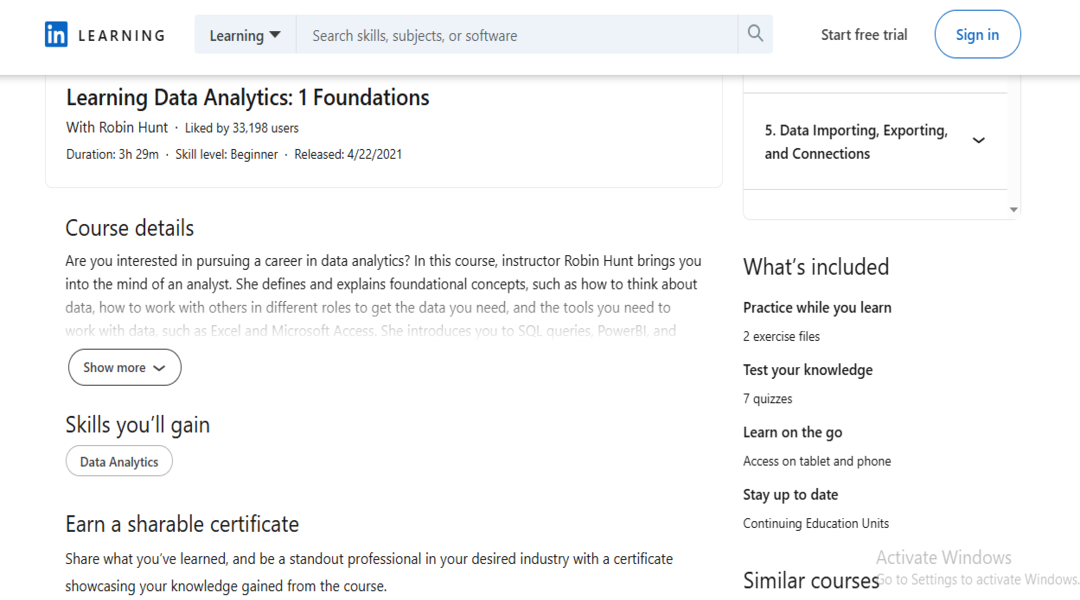Click 'Access on tablet and phone' text
Screen dimensions: 1080x600
(x=817, y=461)
